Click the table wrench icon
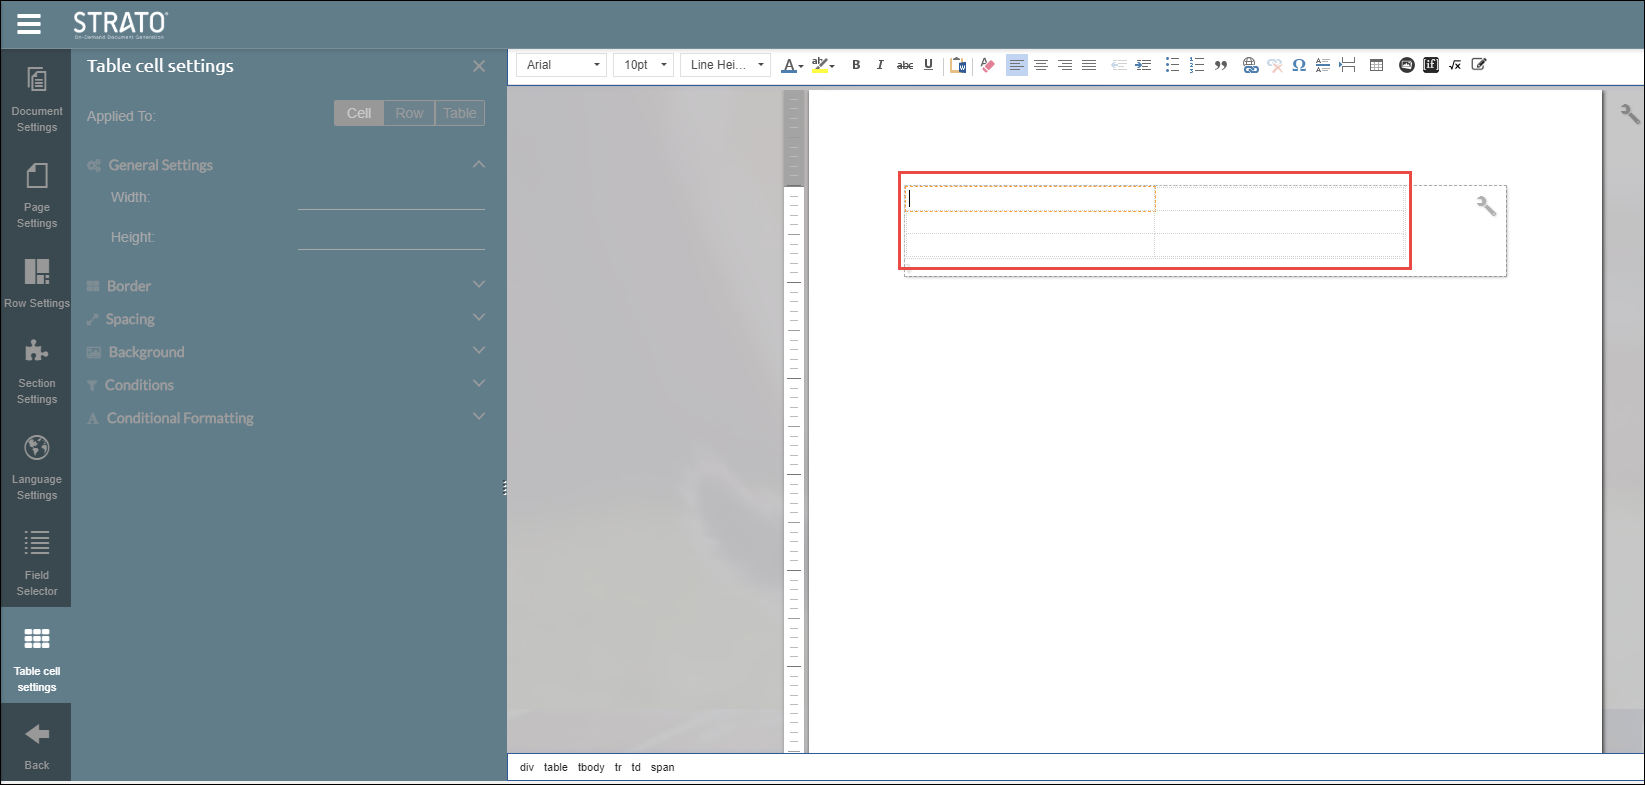Viewport: 1645px width, 785px height. [1486, 206]
